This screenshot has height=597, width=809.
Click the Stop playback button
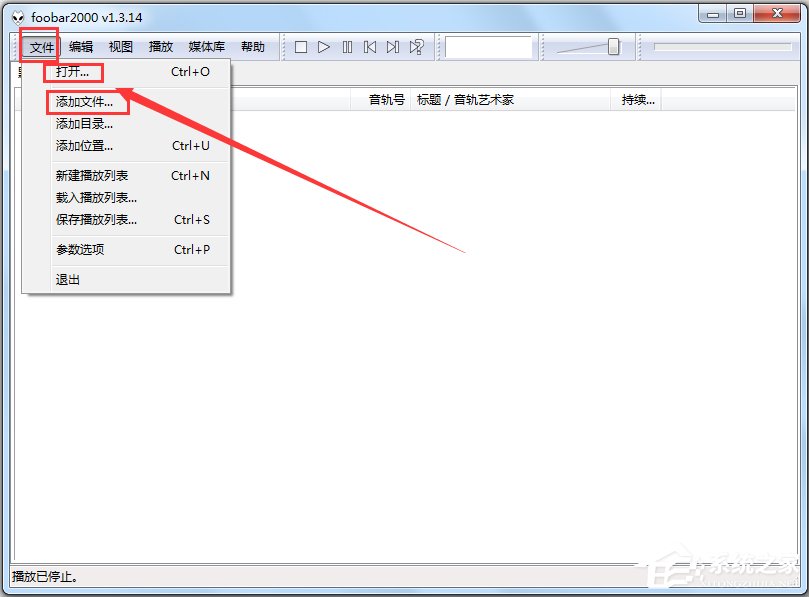pos(301,47)
